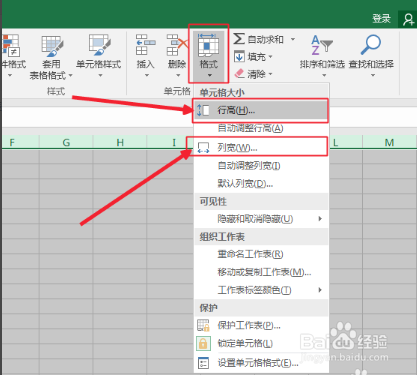Click the Insert (插入) cells icon
The image size is (417, 375).
[146, 45]
